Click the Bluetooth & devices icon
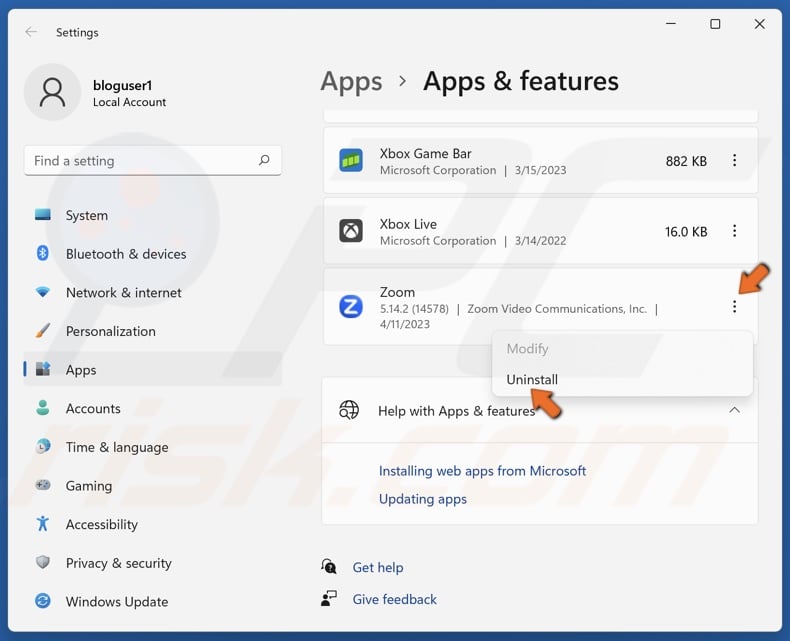The height and width of the screenshot is (641, 790). (43, 253)
